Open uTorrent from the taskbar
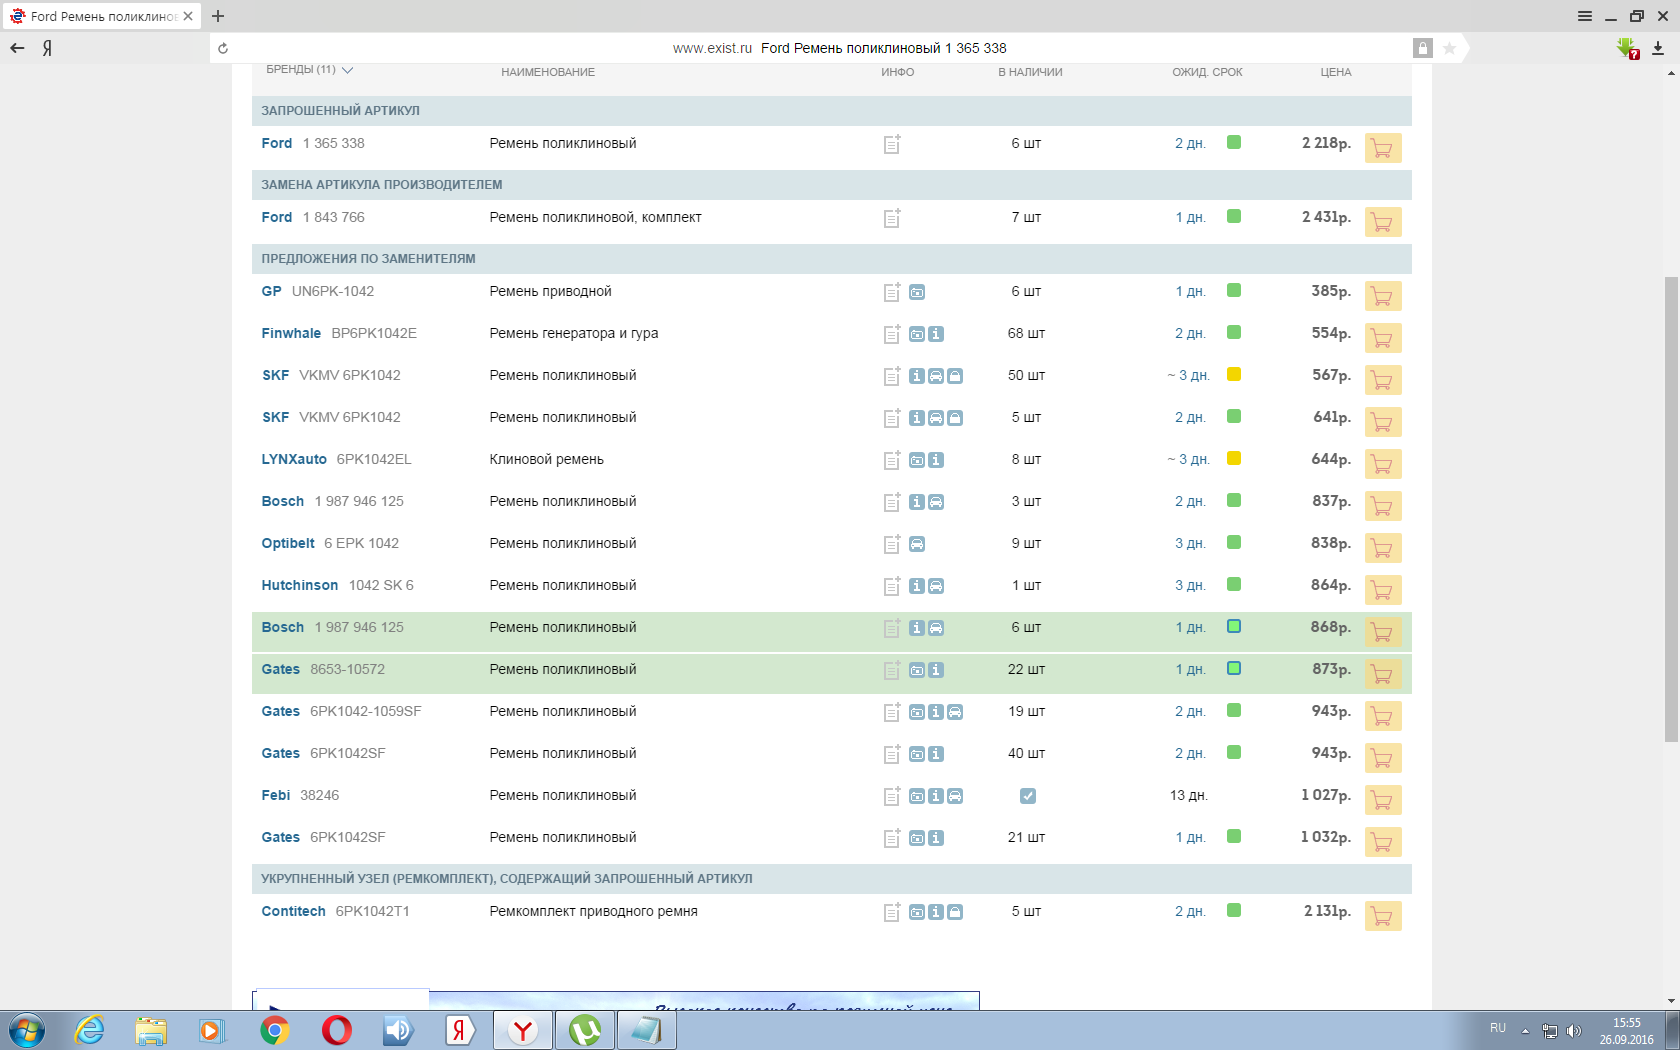Image resolution: width=1680 pixels, height=1050 pixels. tap(585, 1030)
